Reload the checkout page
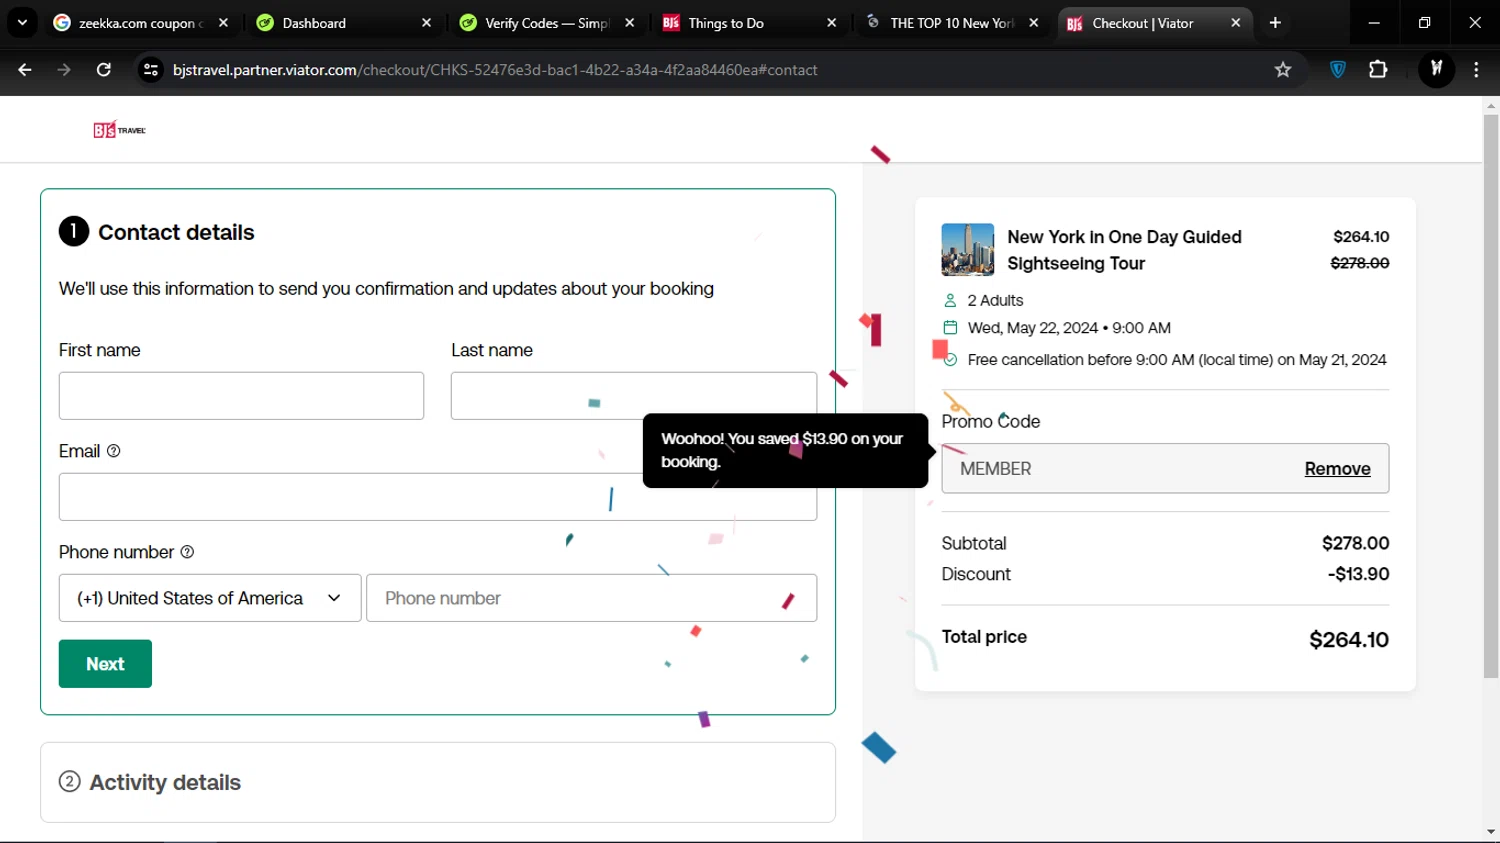 [x=104, y=70]
